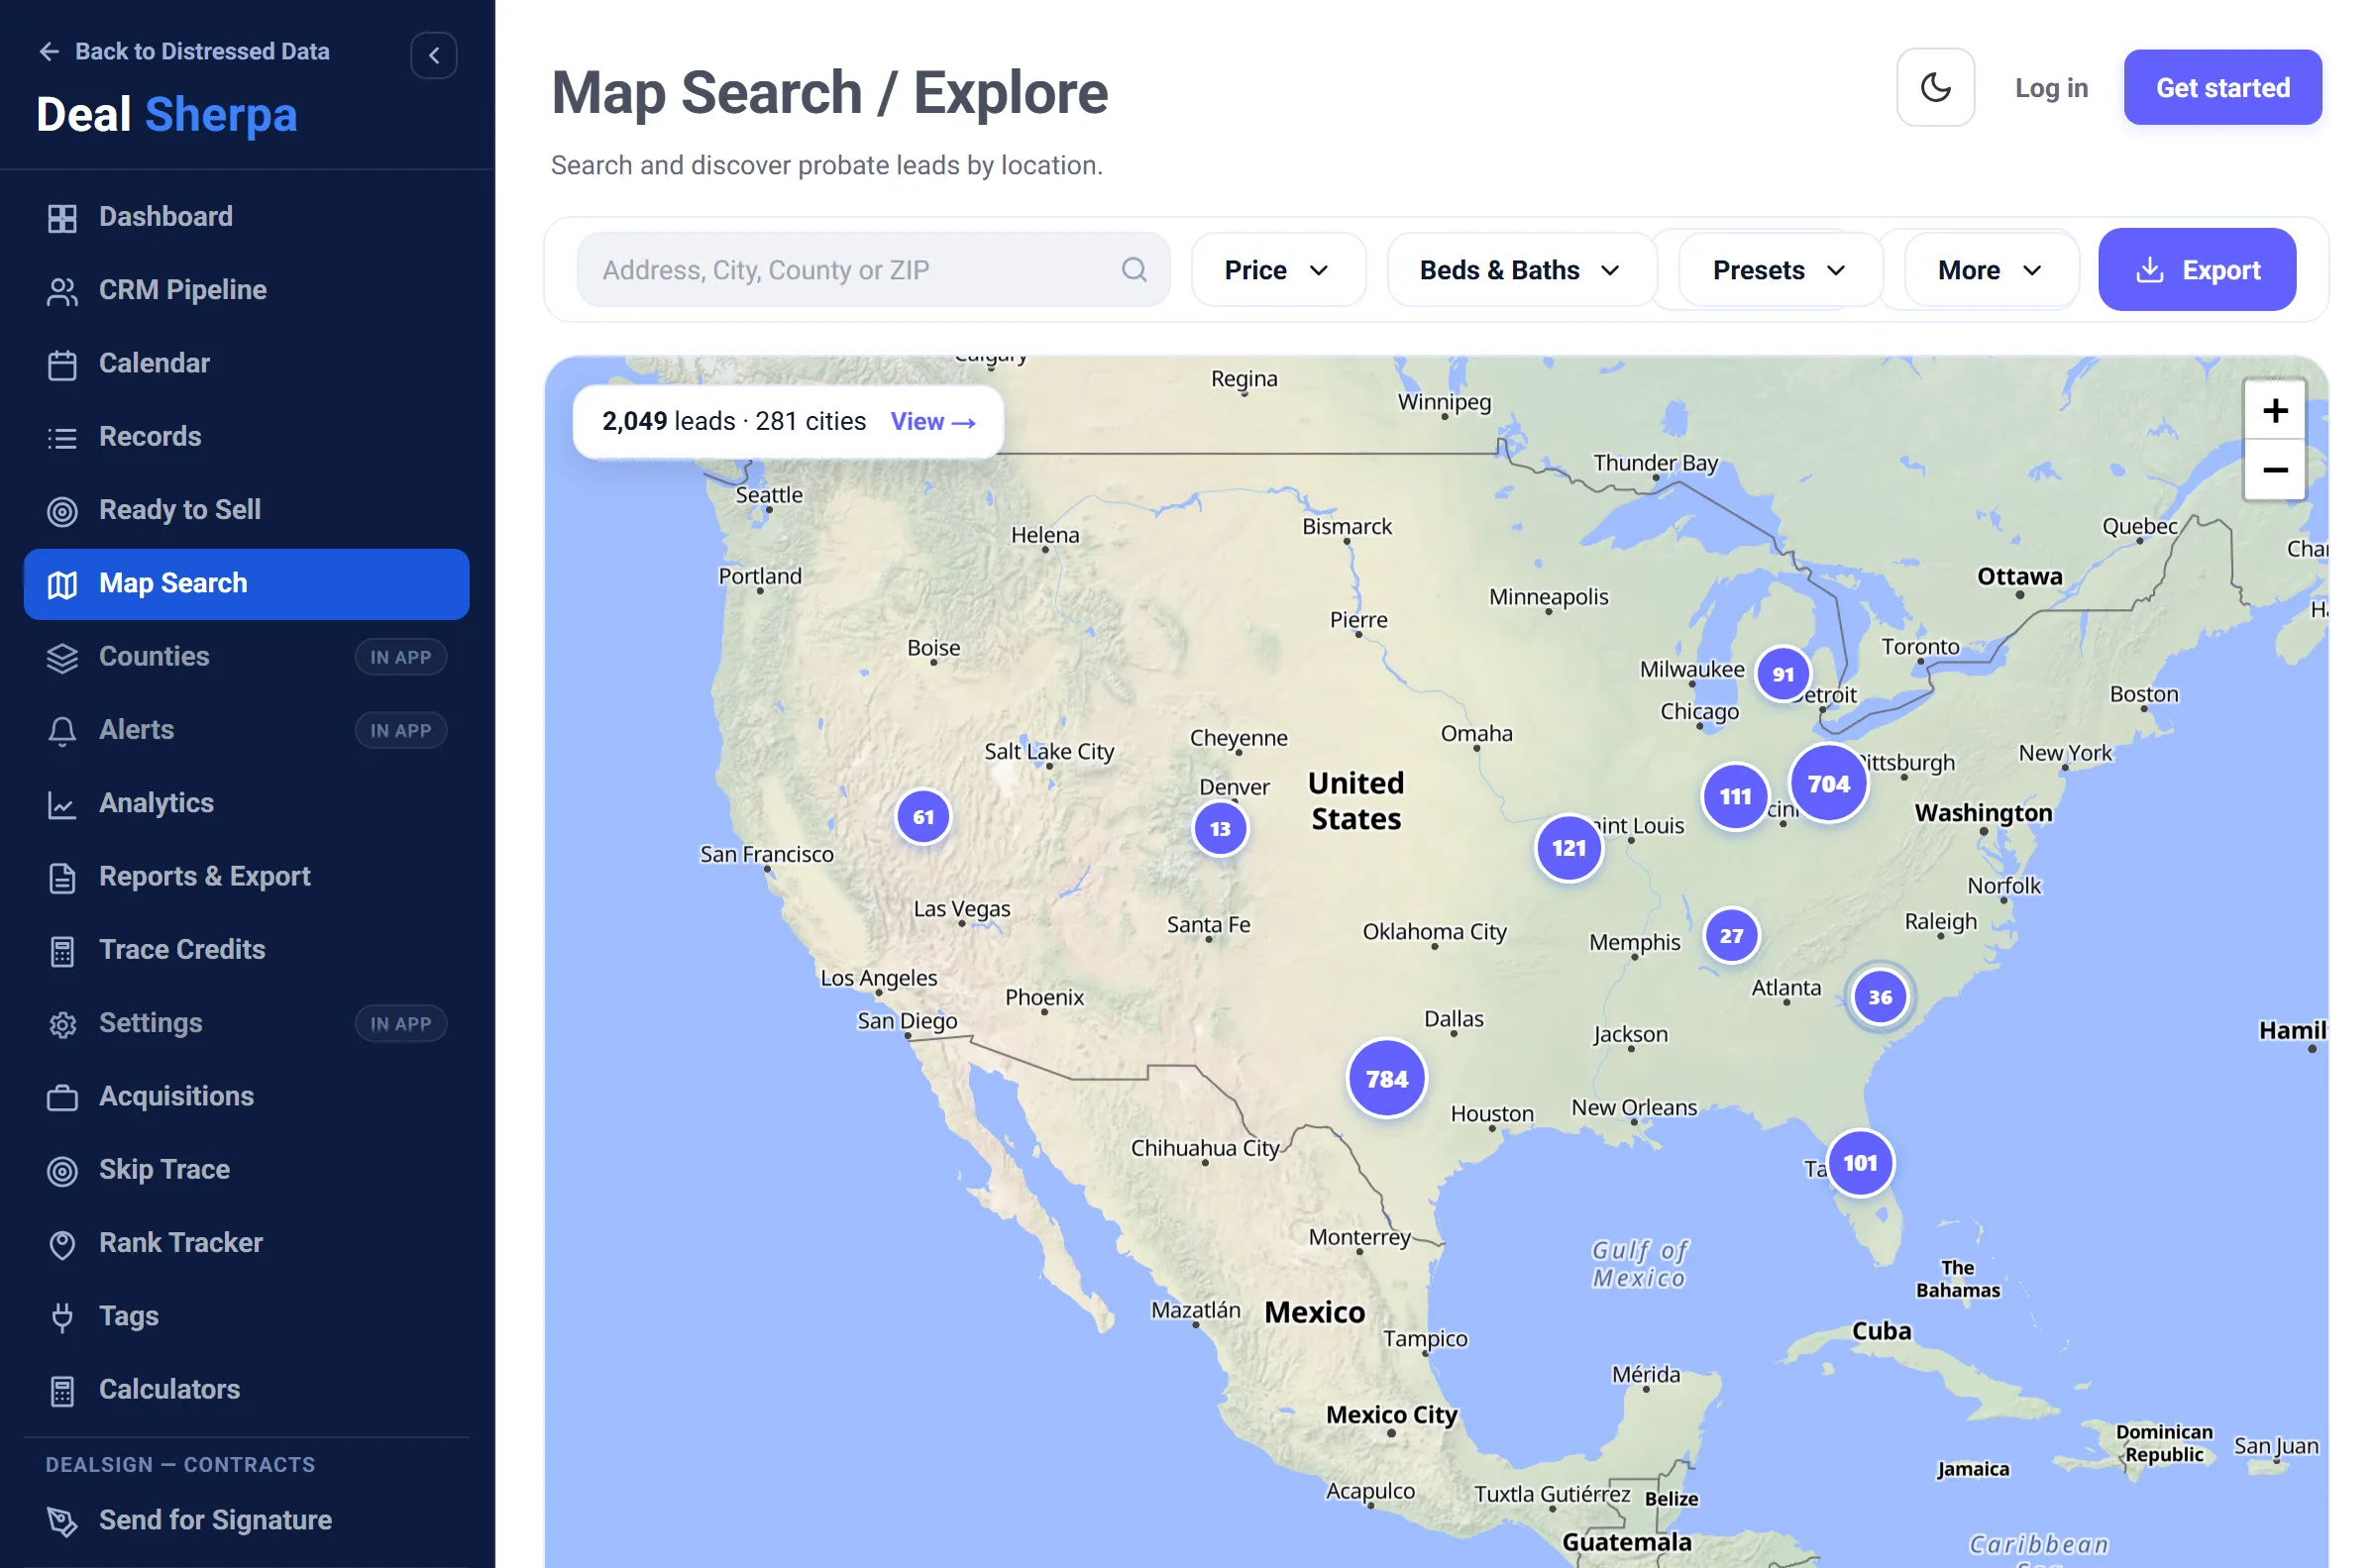Image resolution: width=2378 pixels, height=1568 pixels.
Task: Collapse the sidebar with chevron button
Action: tap(434, 55)
